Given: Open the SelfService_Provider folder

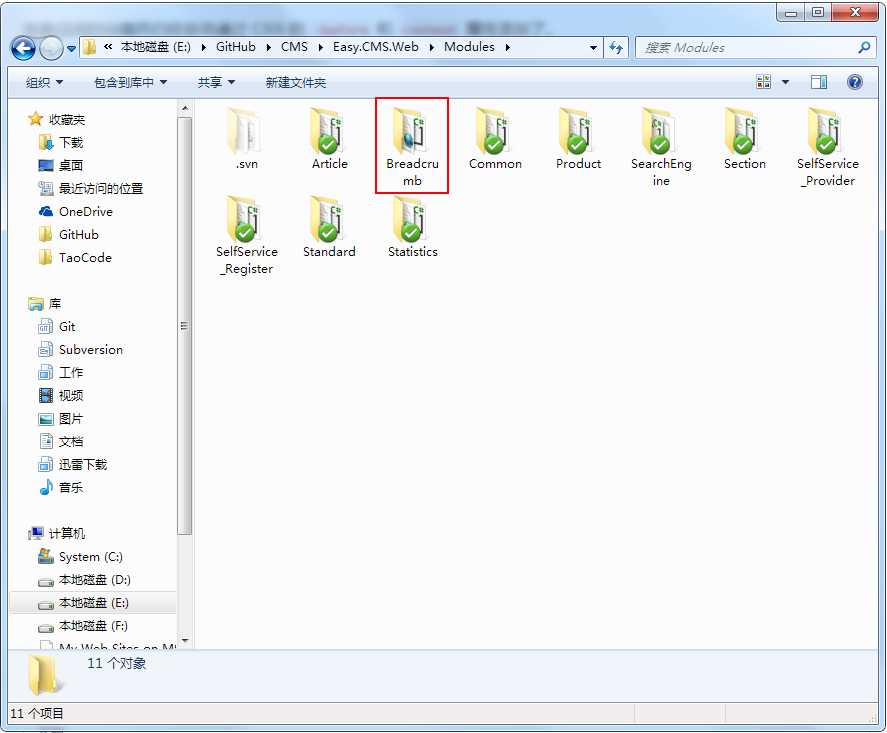Looking at the screenshot, I should click(828, 147).
